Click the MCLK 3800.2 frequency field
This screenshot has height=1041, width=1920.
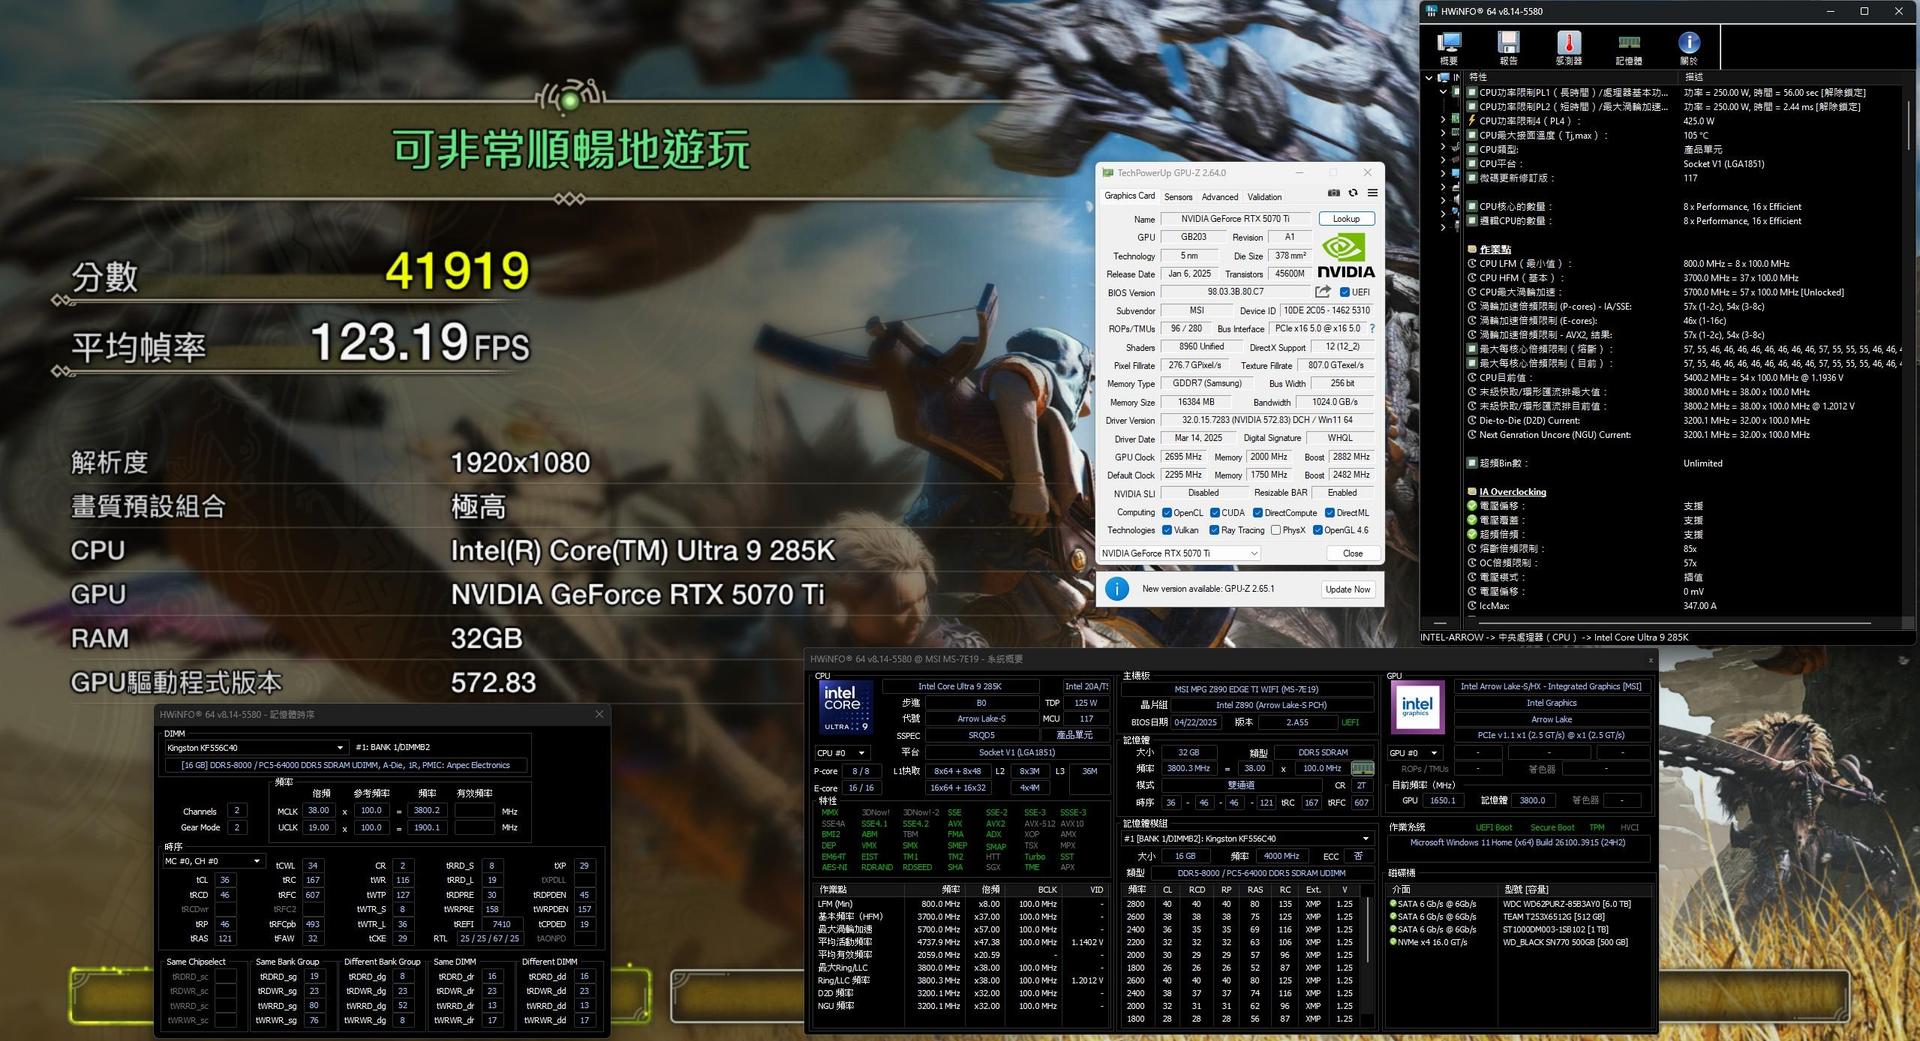(426, 811)
